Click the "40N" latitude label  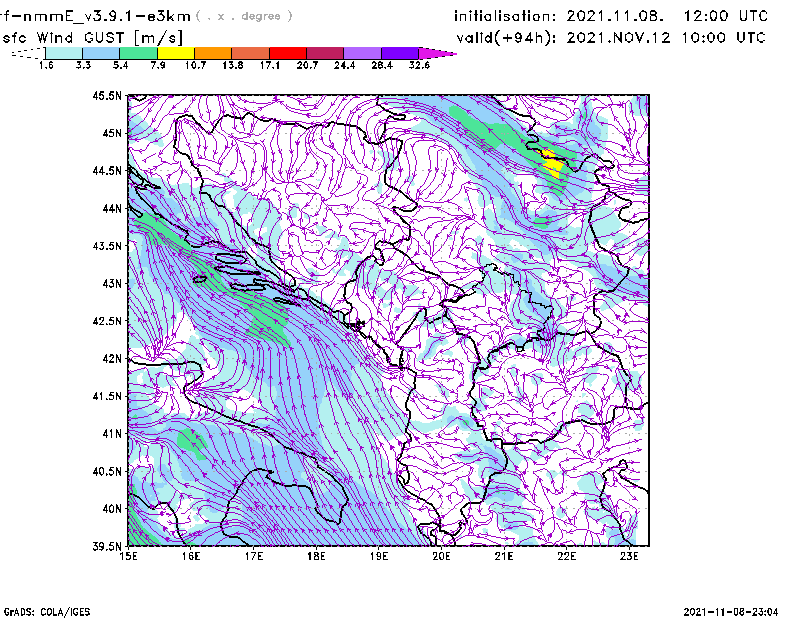click(112, 509)
